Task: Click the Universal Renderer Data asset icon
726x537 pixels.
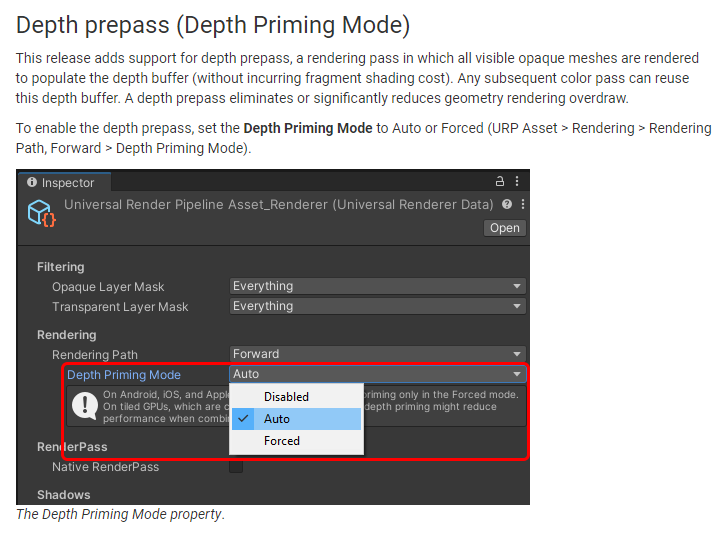Action: point(41,213)
